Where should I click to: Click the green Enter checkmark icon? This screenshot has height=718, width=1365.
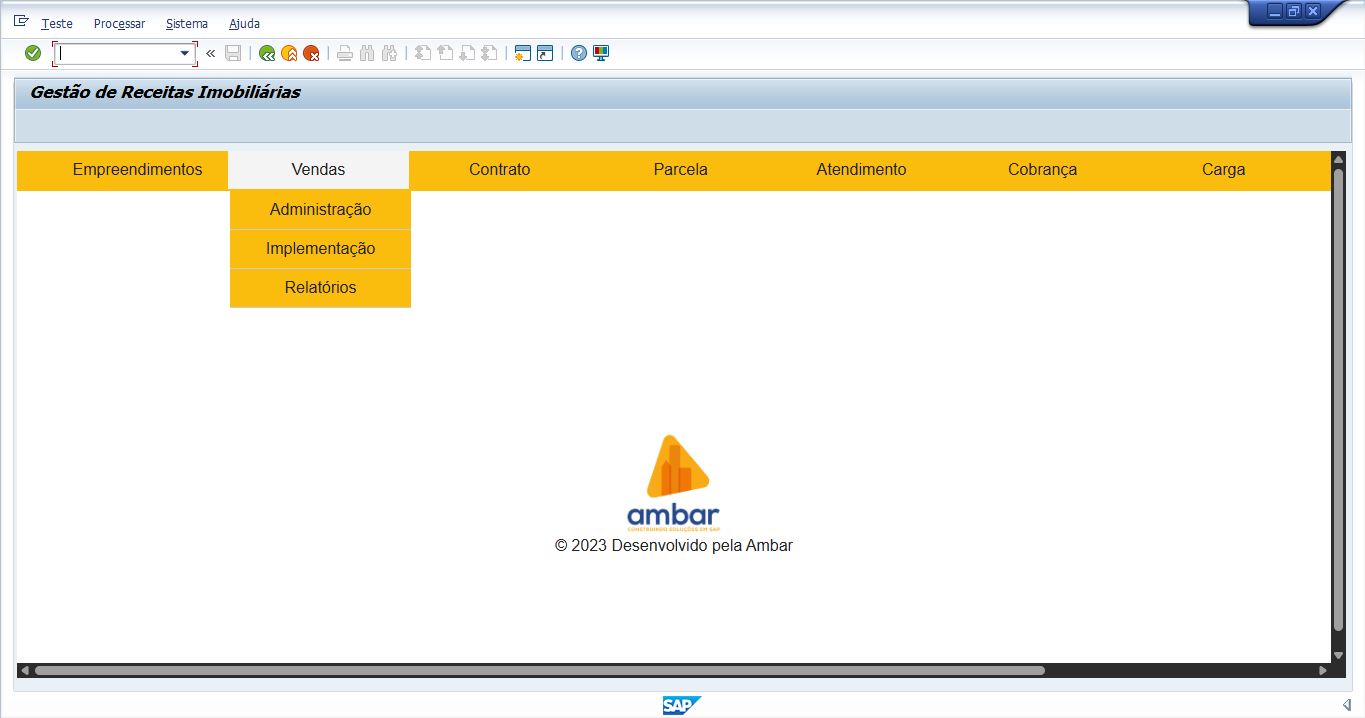click(33, 53)
